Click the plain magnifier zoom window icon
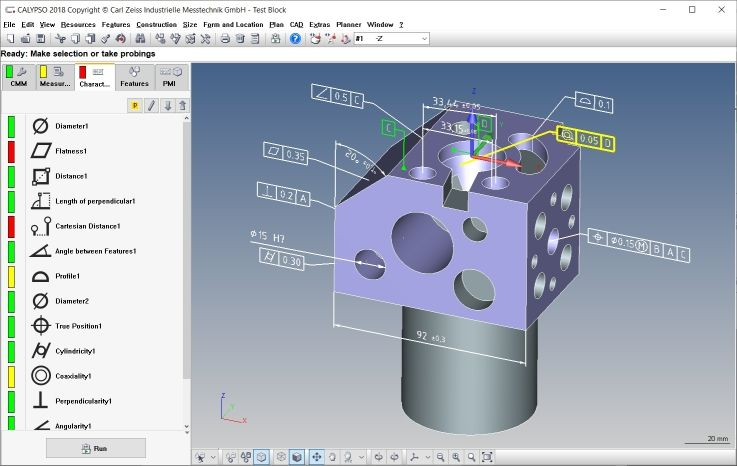 (x=471, y=457)
